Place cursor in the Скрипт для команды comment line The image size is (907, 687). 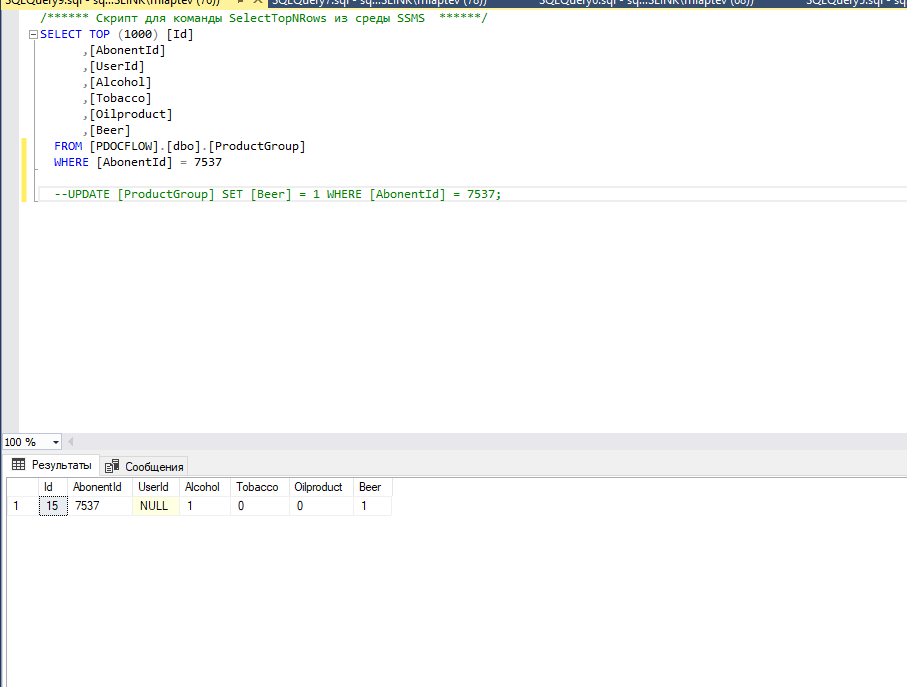(x=264, y=18)
